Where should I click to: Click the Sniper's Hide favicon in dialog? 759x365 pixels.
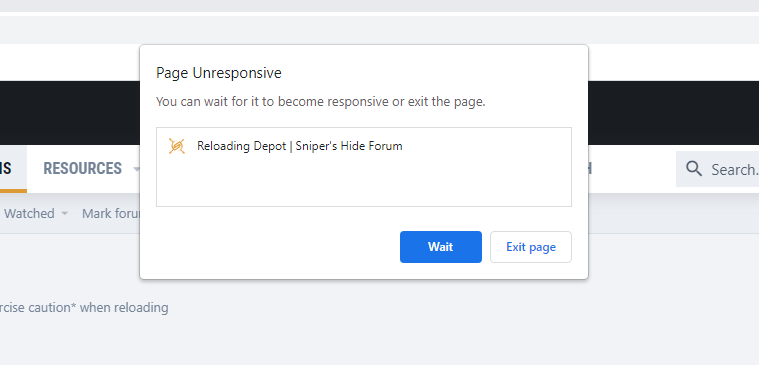tap(177, 146)
